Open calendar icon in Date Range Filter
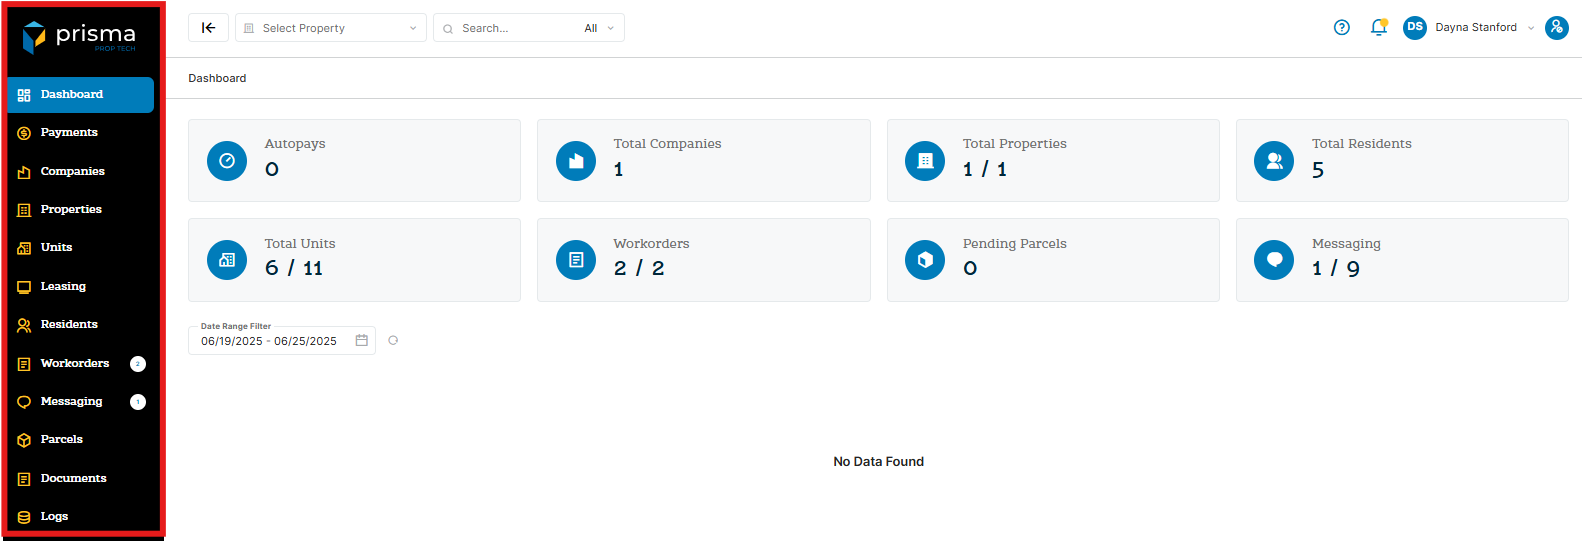Viewport: 1582px width, 541px height. click(362, 341)
